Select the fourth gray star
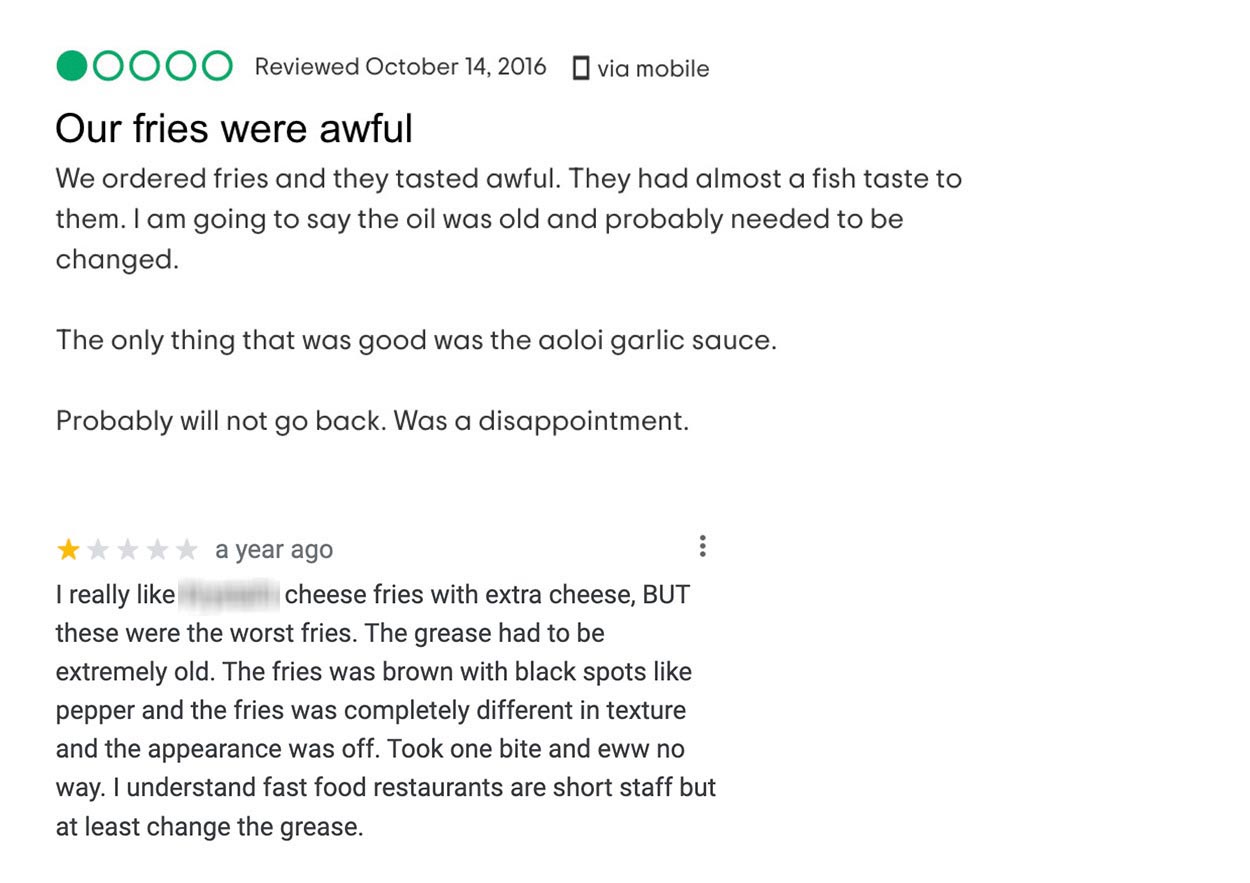 (155, 547)
